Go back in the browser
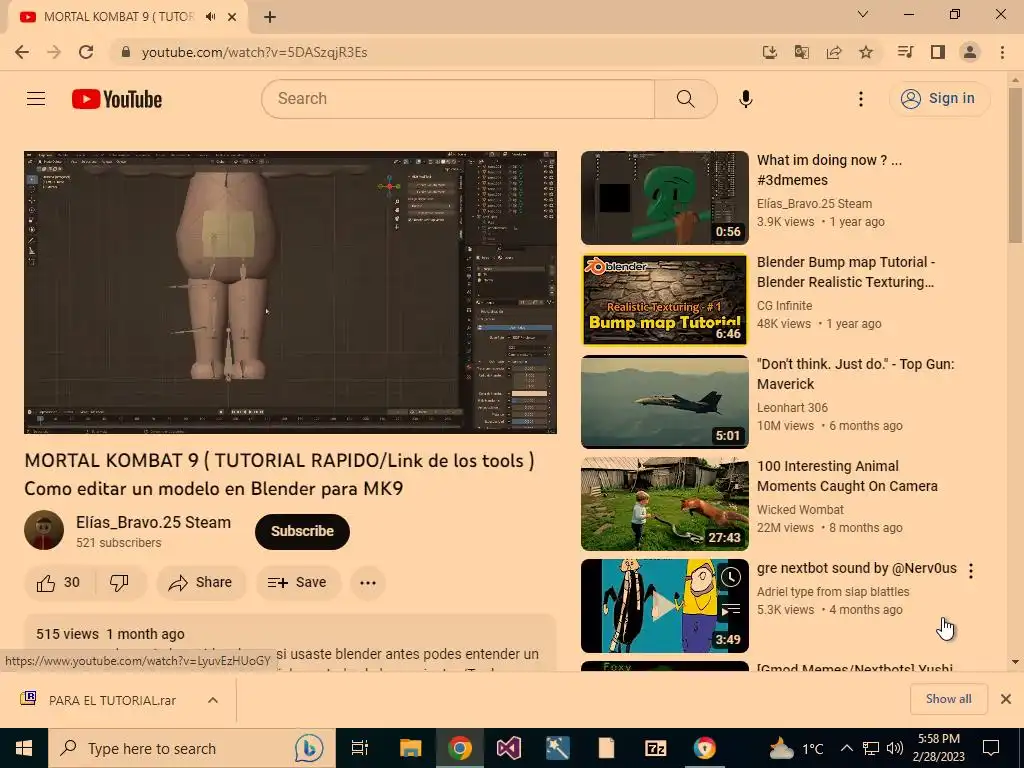This screenshot has height=768, width=1024. pos(22,52)
